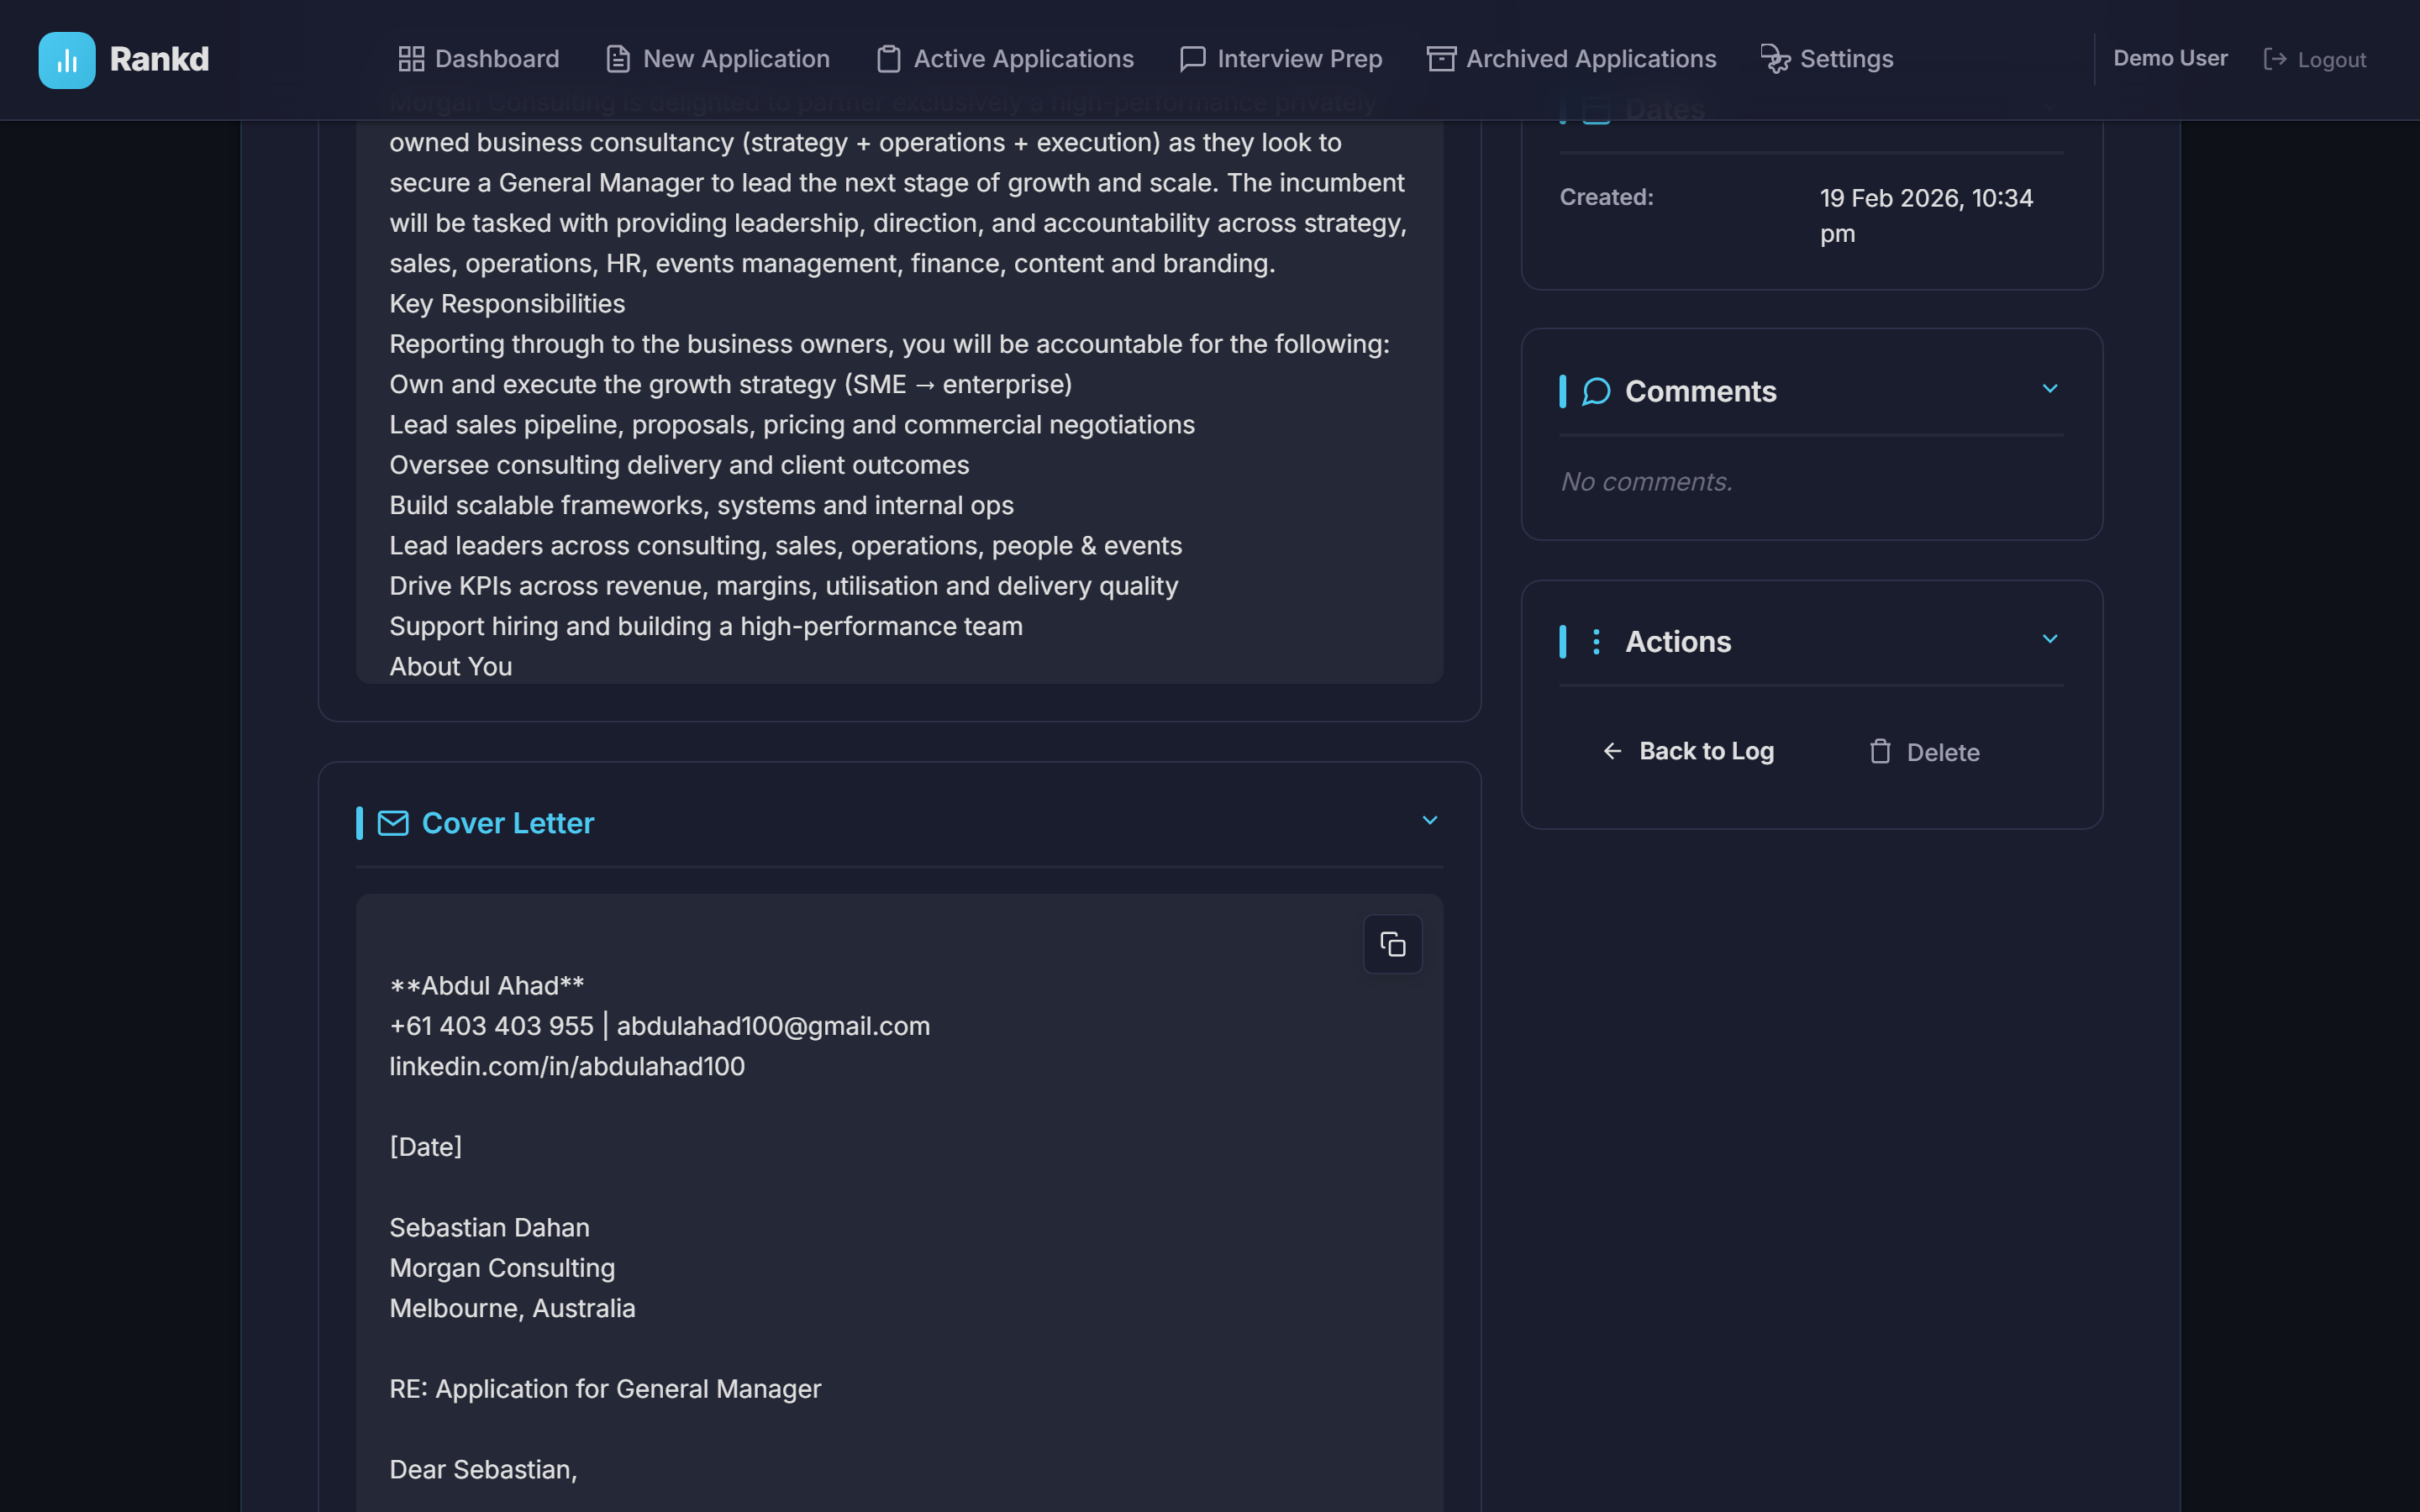Click the Comments speech bubble icon
This screenshot has height=1512, width=2420.
click(1596, 391)
